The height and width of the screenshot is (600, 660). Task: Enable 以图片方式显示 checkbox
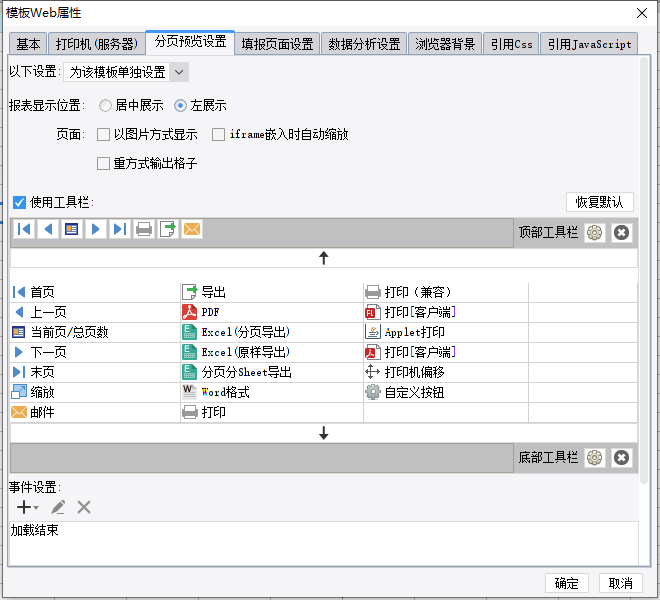(x=103, y=135)
